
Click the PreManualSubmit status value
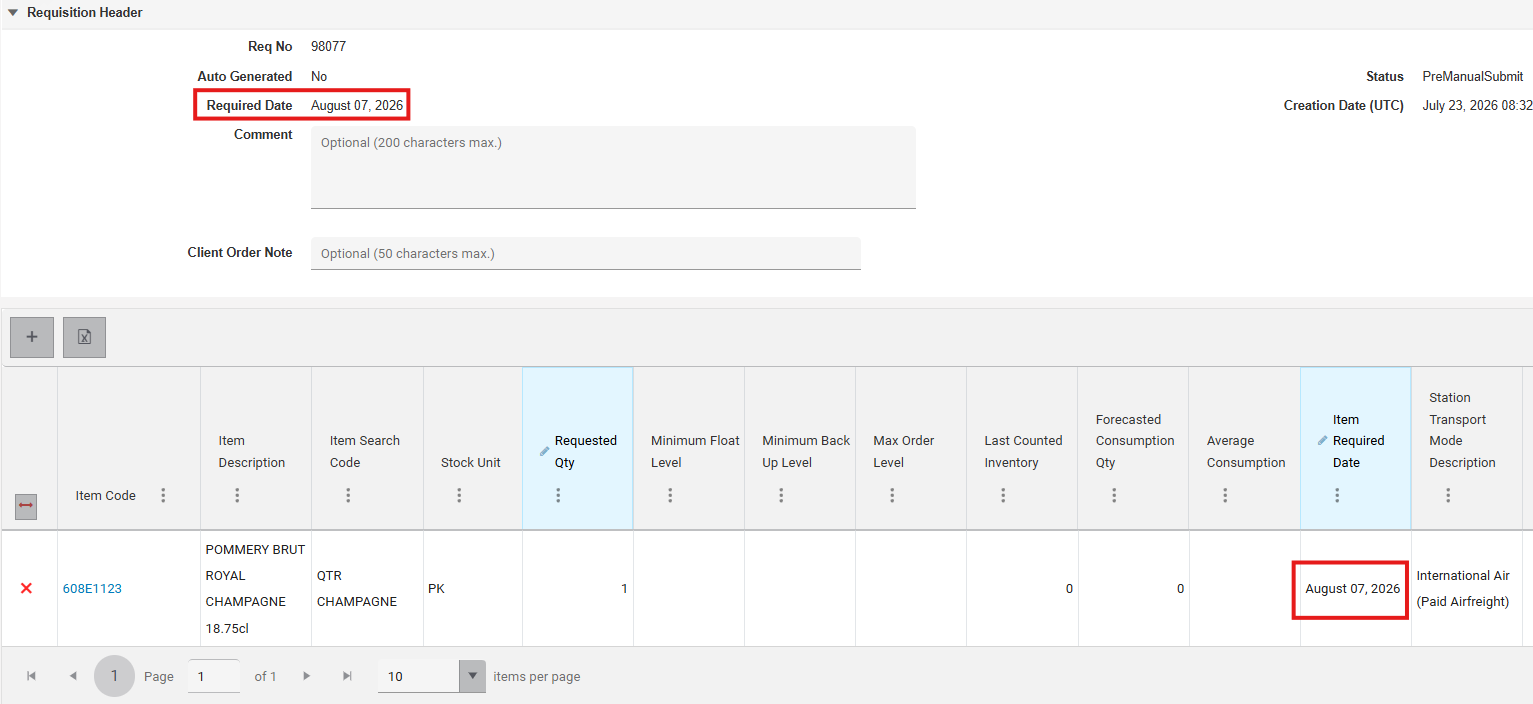coord(1472,76)
